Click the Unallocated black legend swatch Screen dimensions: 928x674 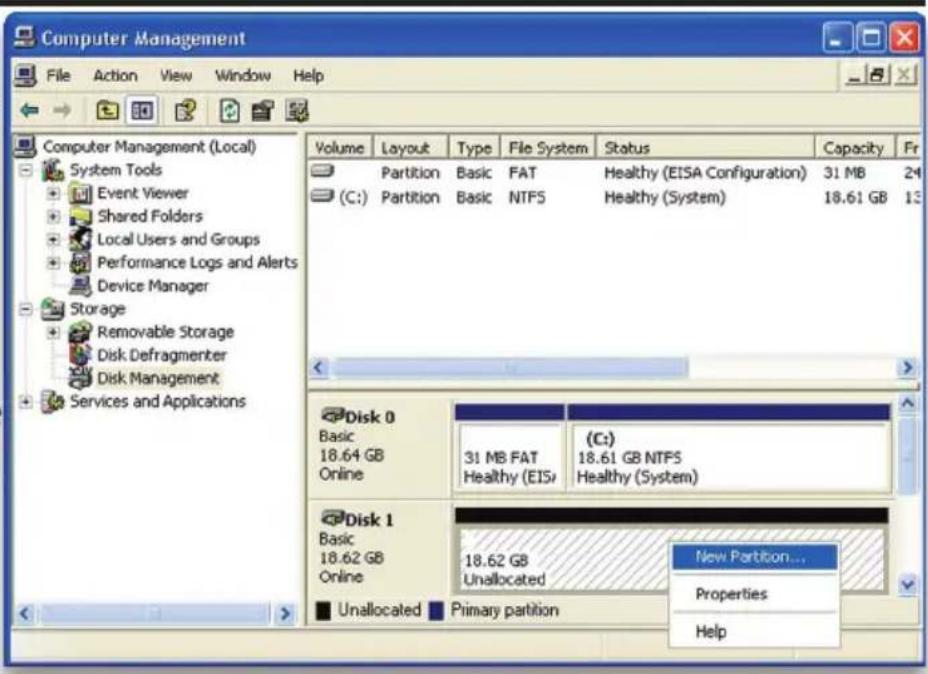[323, 611]
